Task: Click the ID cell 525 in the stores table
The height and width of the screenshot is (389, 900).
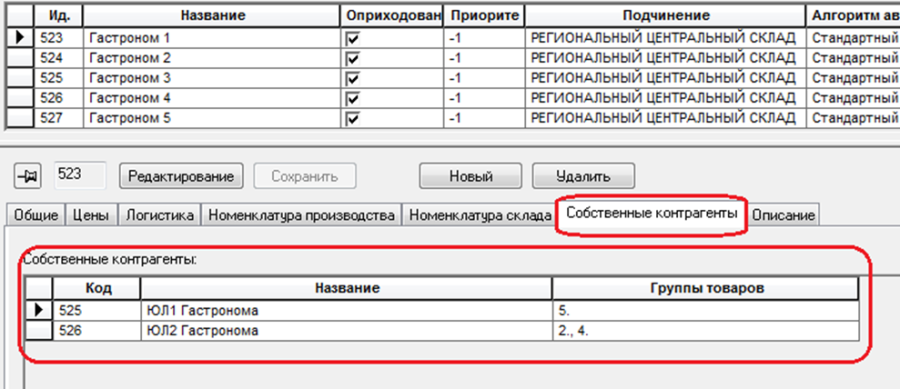Action: (59, 79)
